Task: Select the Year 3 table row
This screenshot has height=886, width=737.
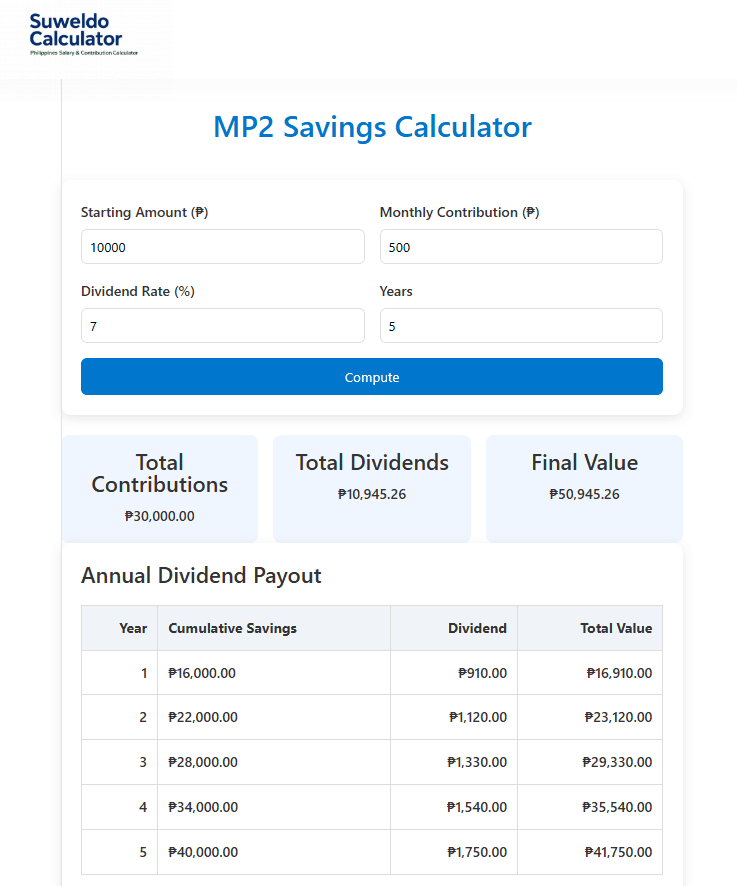Action: point(371,762)
